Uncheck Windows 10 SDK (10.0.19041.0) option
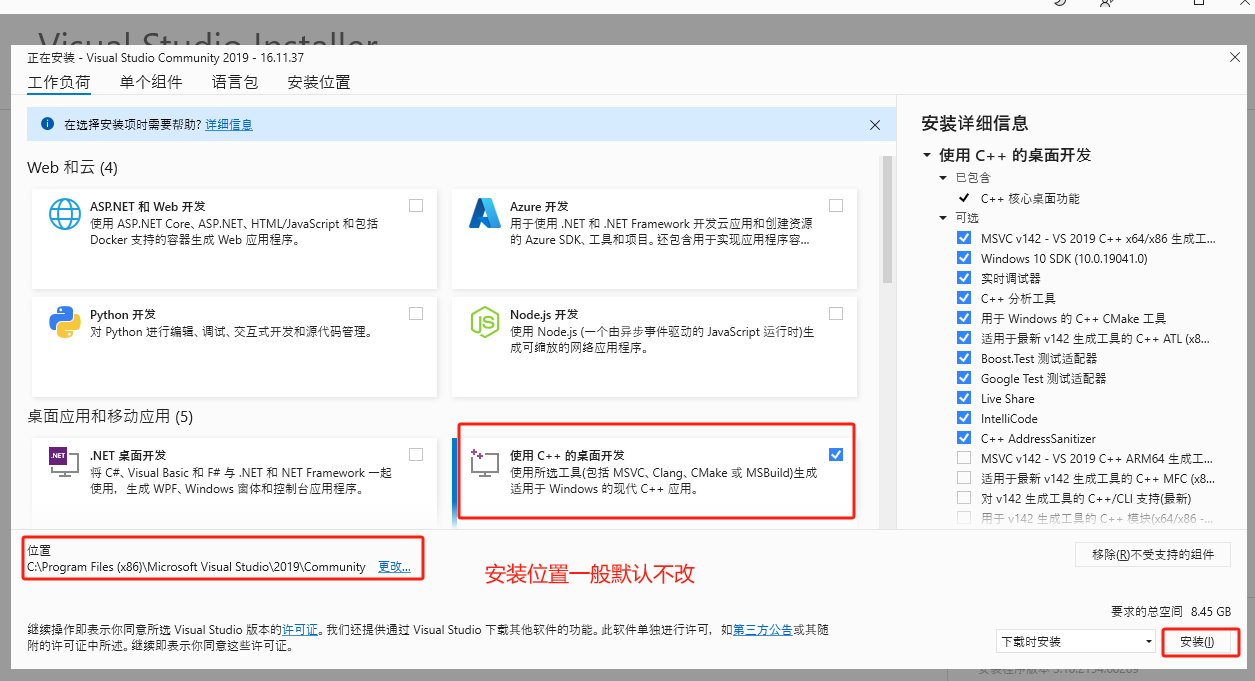 pyautogui.click(x=964, y=258)
